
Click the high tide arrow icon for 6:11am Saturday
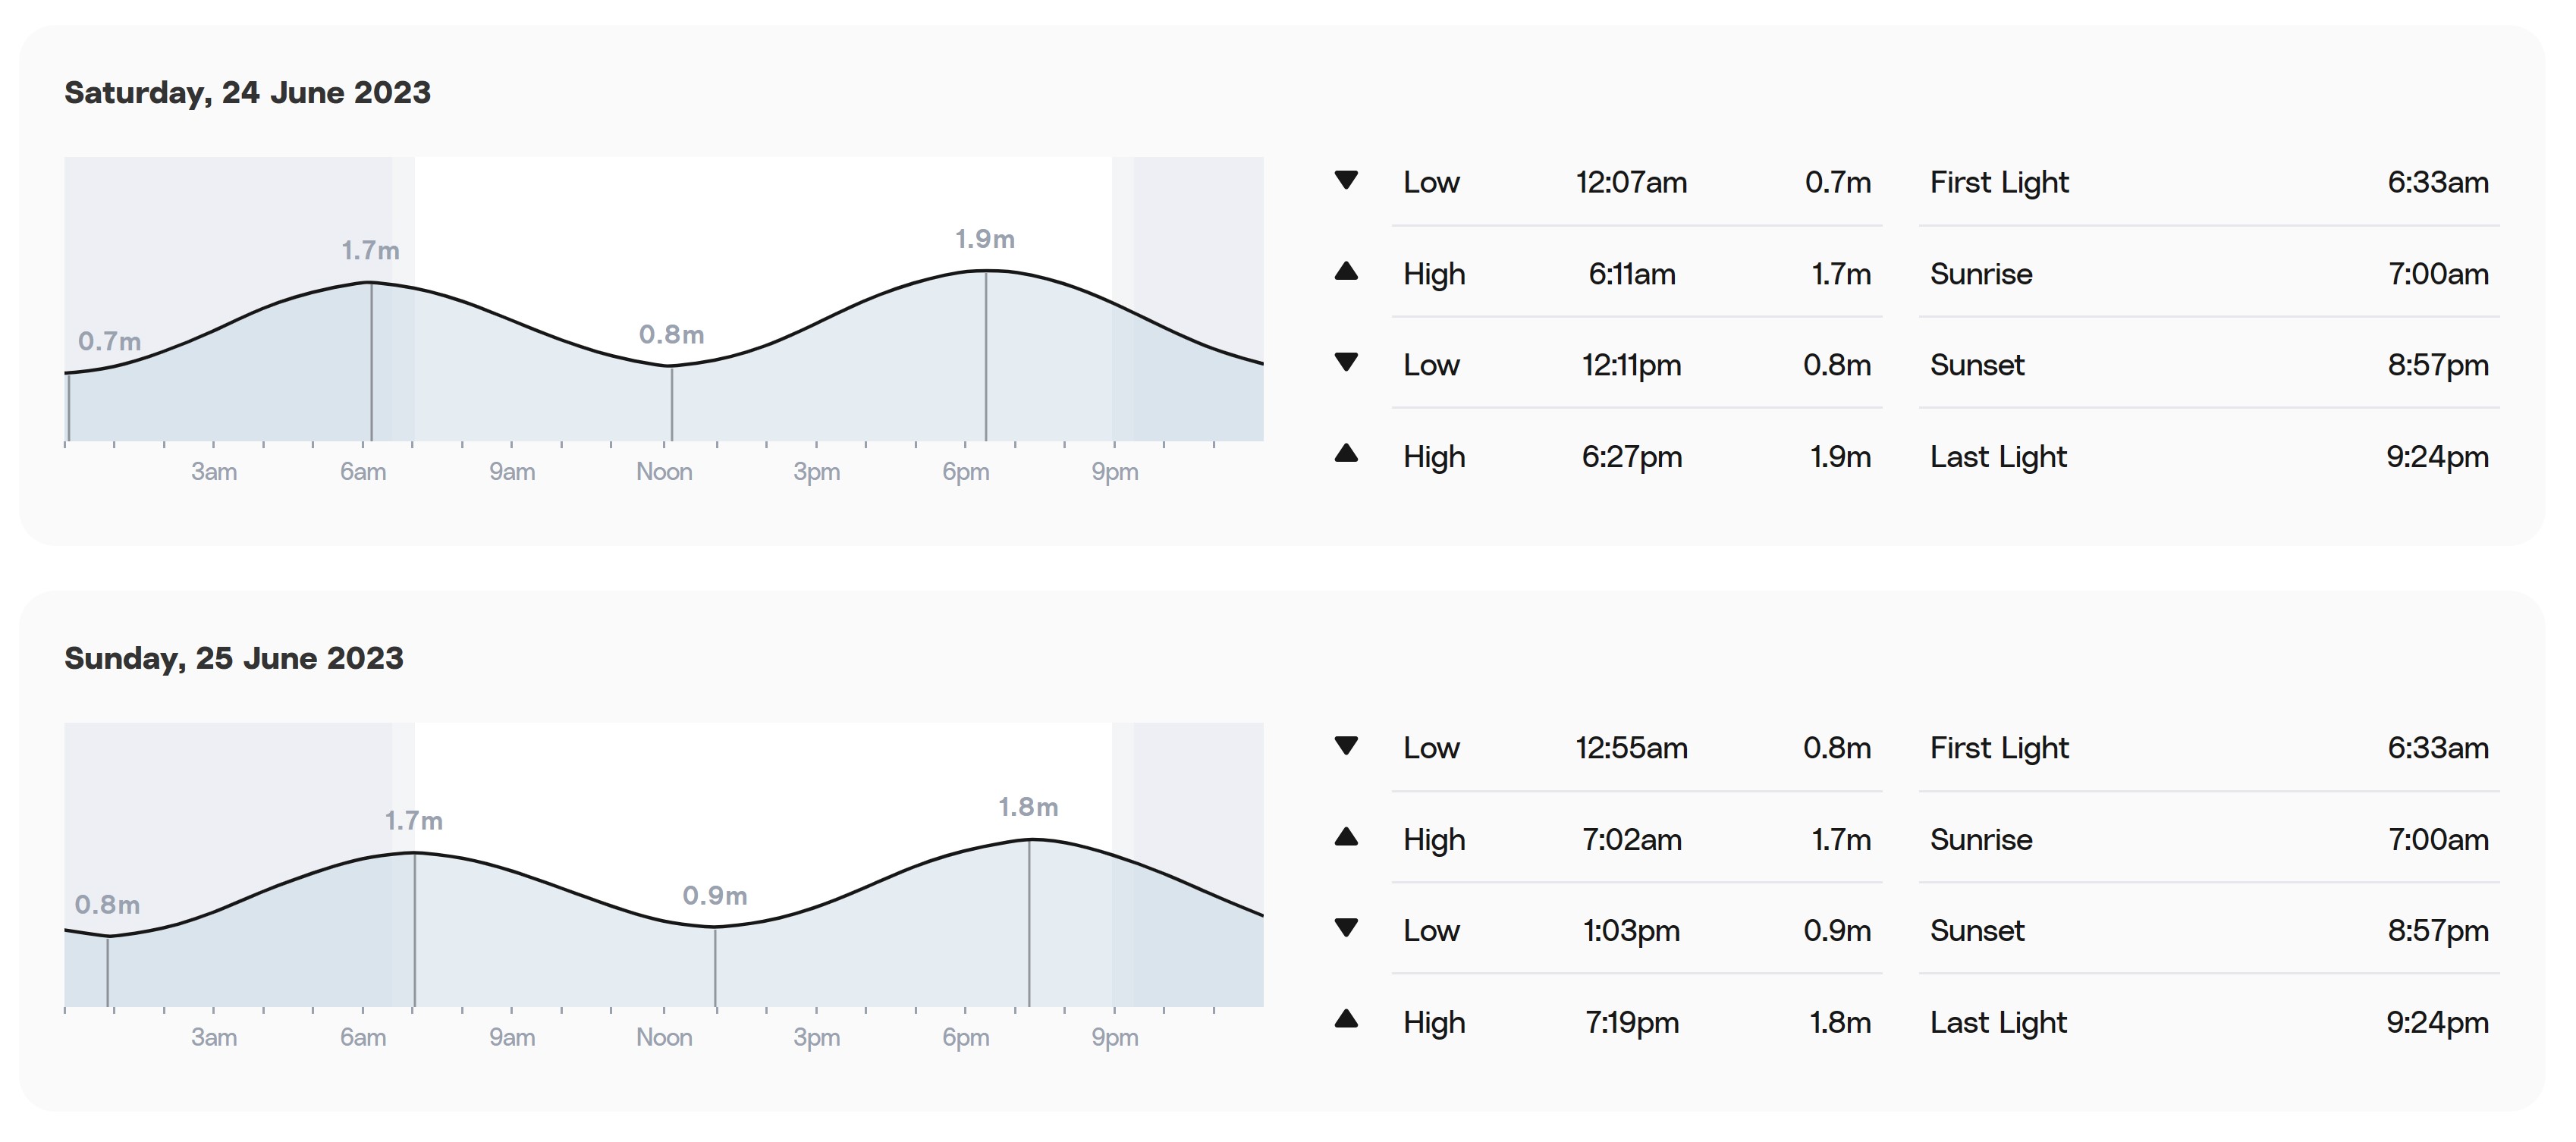coord(1346,271)
